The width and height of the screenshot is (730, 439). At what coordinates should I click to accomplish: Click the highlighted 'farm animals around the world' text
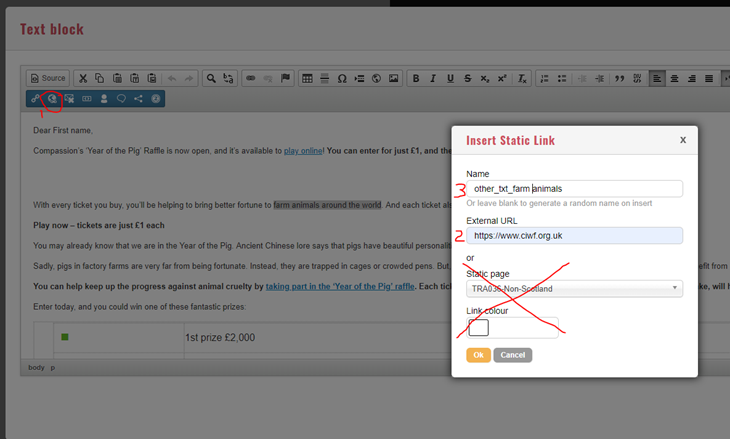[x=327, y=205]
